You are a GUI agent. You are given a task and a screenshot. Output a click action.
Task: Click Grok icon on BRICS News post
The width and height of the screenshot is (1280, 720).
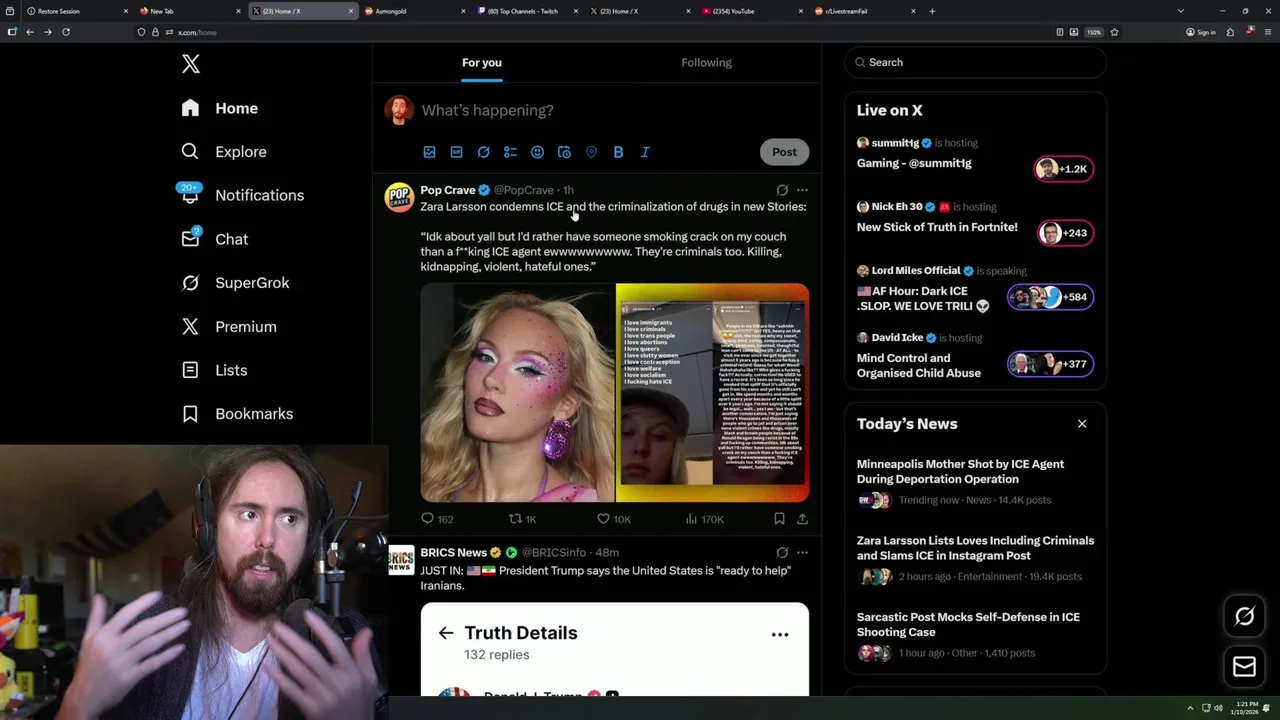point(782,552)
